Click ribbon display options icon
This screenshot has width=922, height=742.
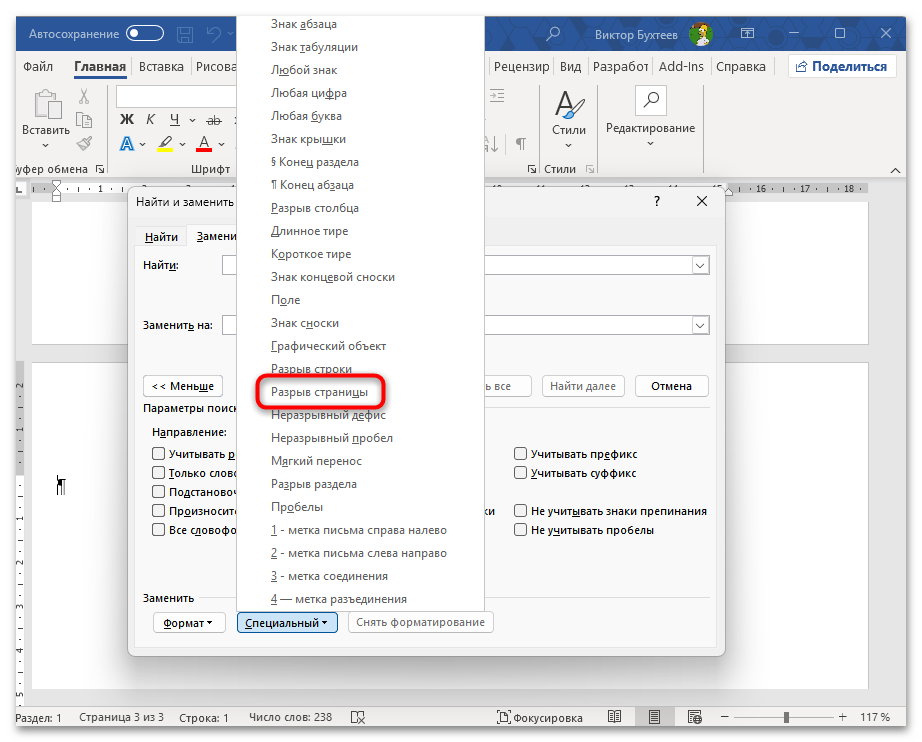(747, 34)
